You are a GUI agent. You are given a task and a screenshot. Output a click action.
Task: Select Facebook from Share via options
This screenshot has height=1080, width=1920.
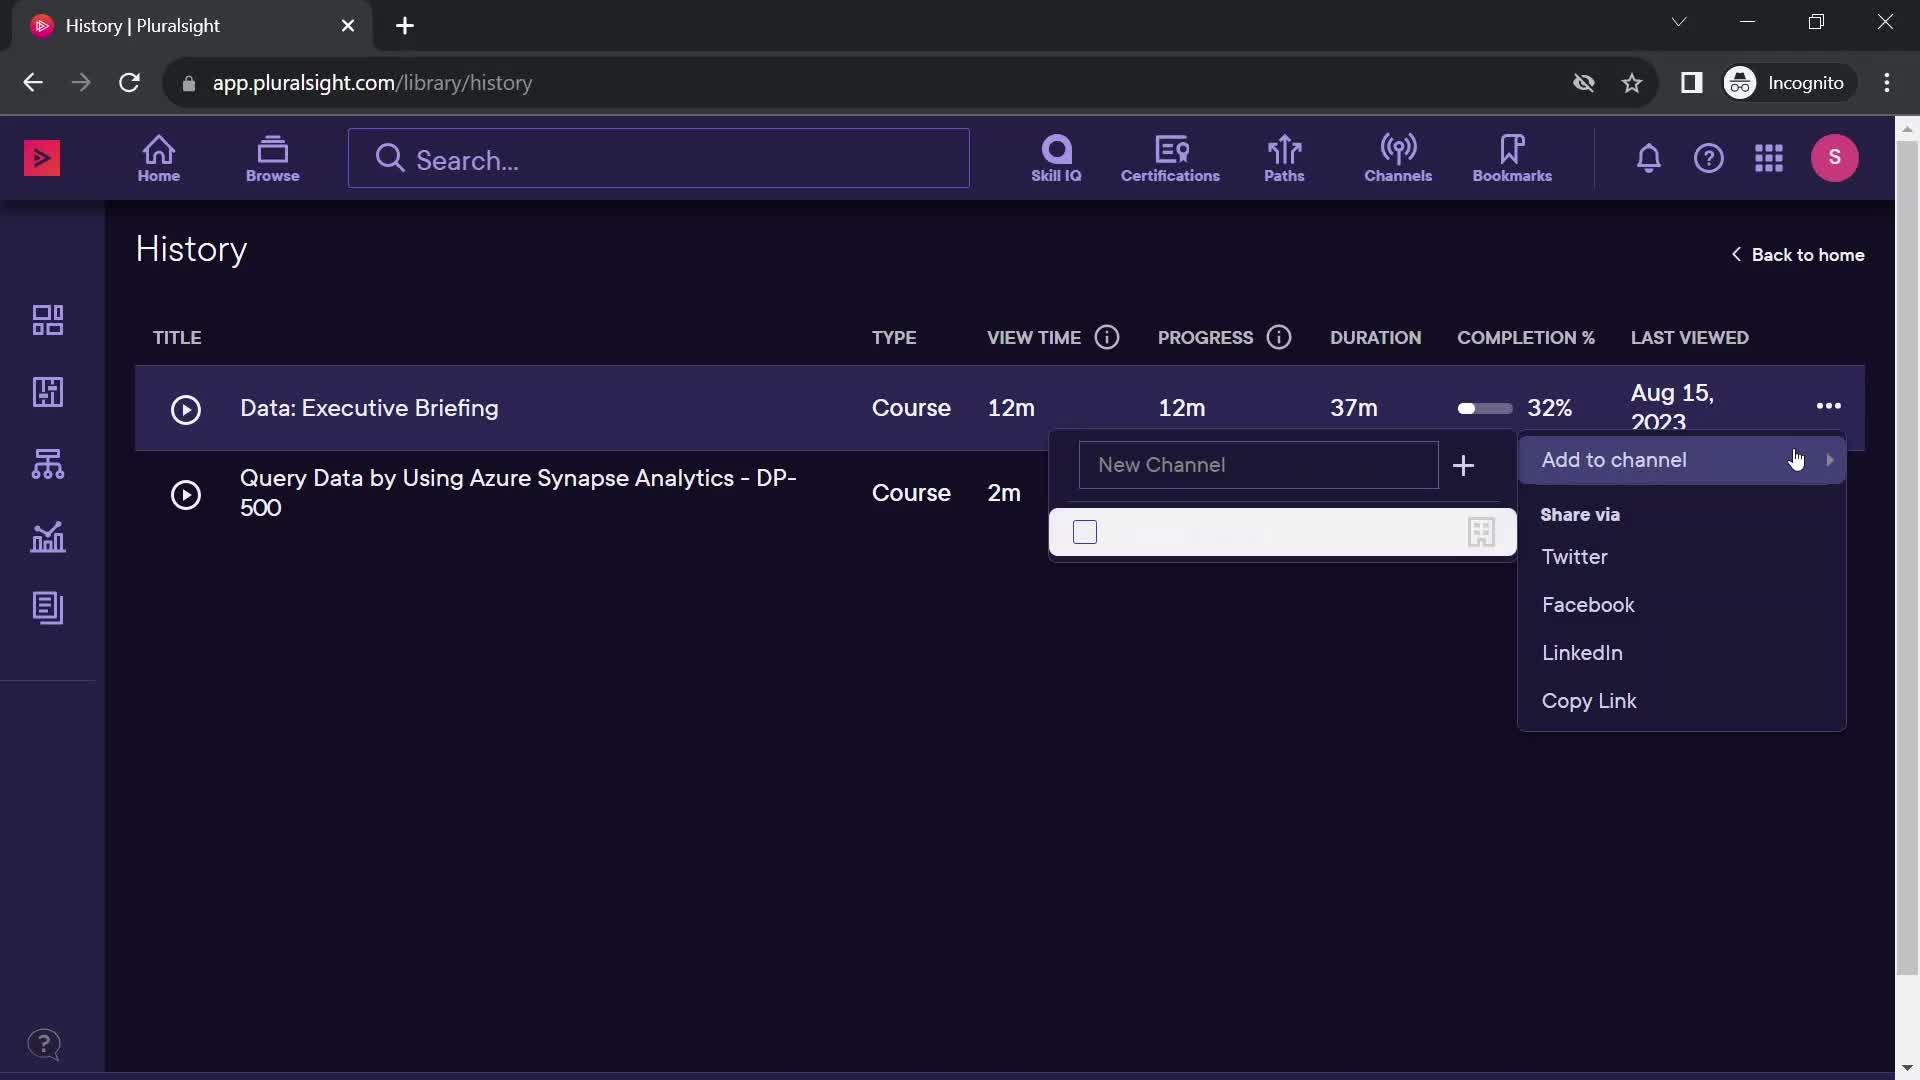click(1588, 604)
